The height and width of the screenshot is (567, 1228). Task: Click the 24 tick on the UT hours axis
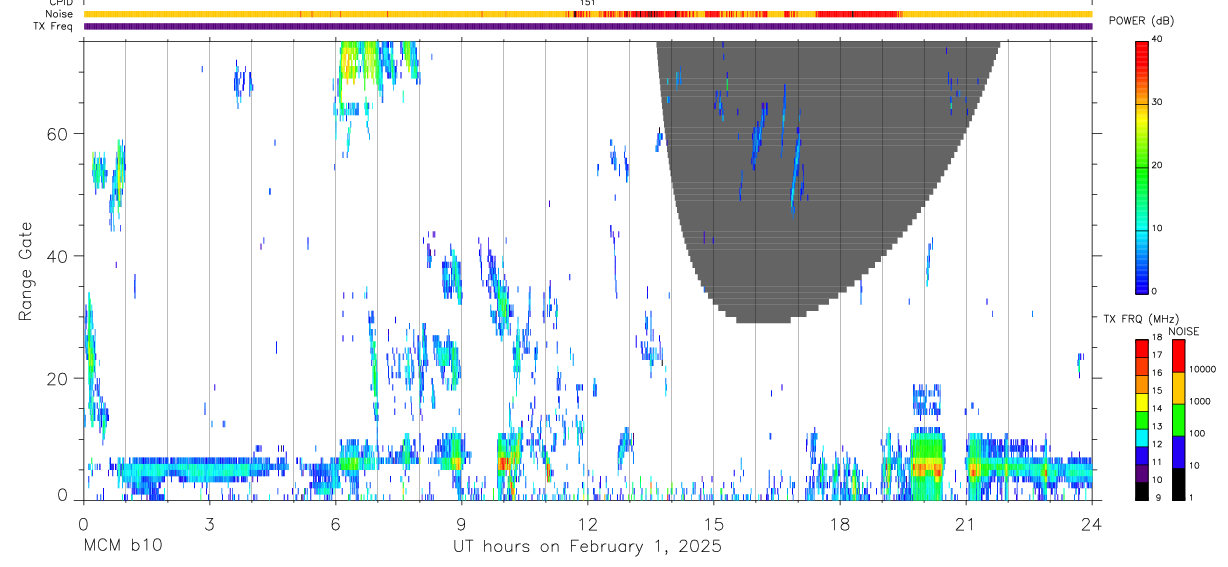pyautogui.click(x=1091, y=523)
